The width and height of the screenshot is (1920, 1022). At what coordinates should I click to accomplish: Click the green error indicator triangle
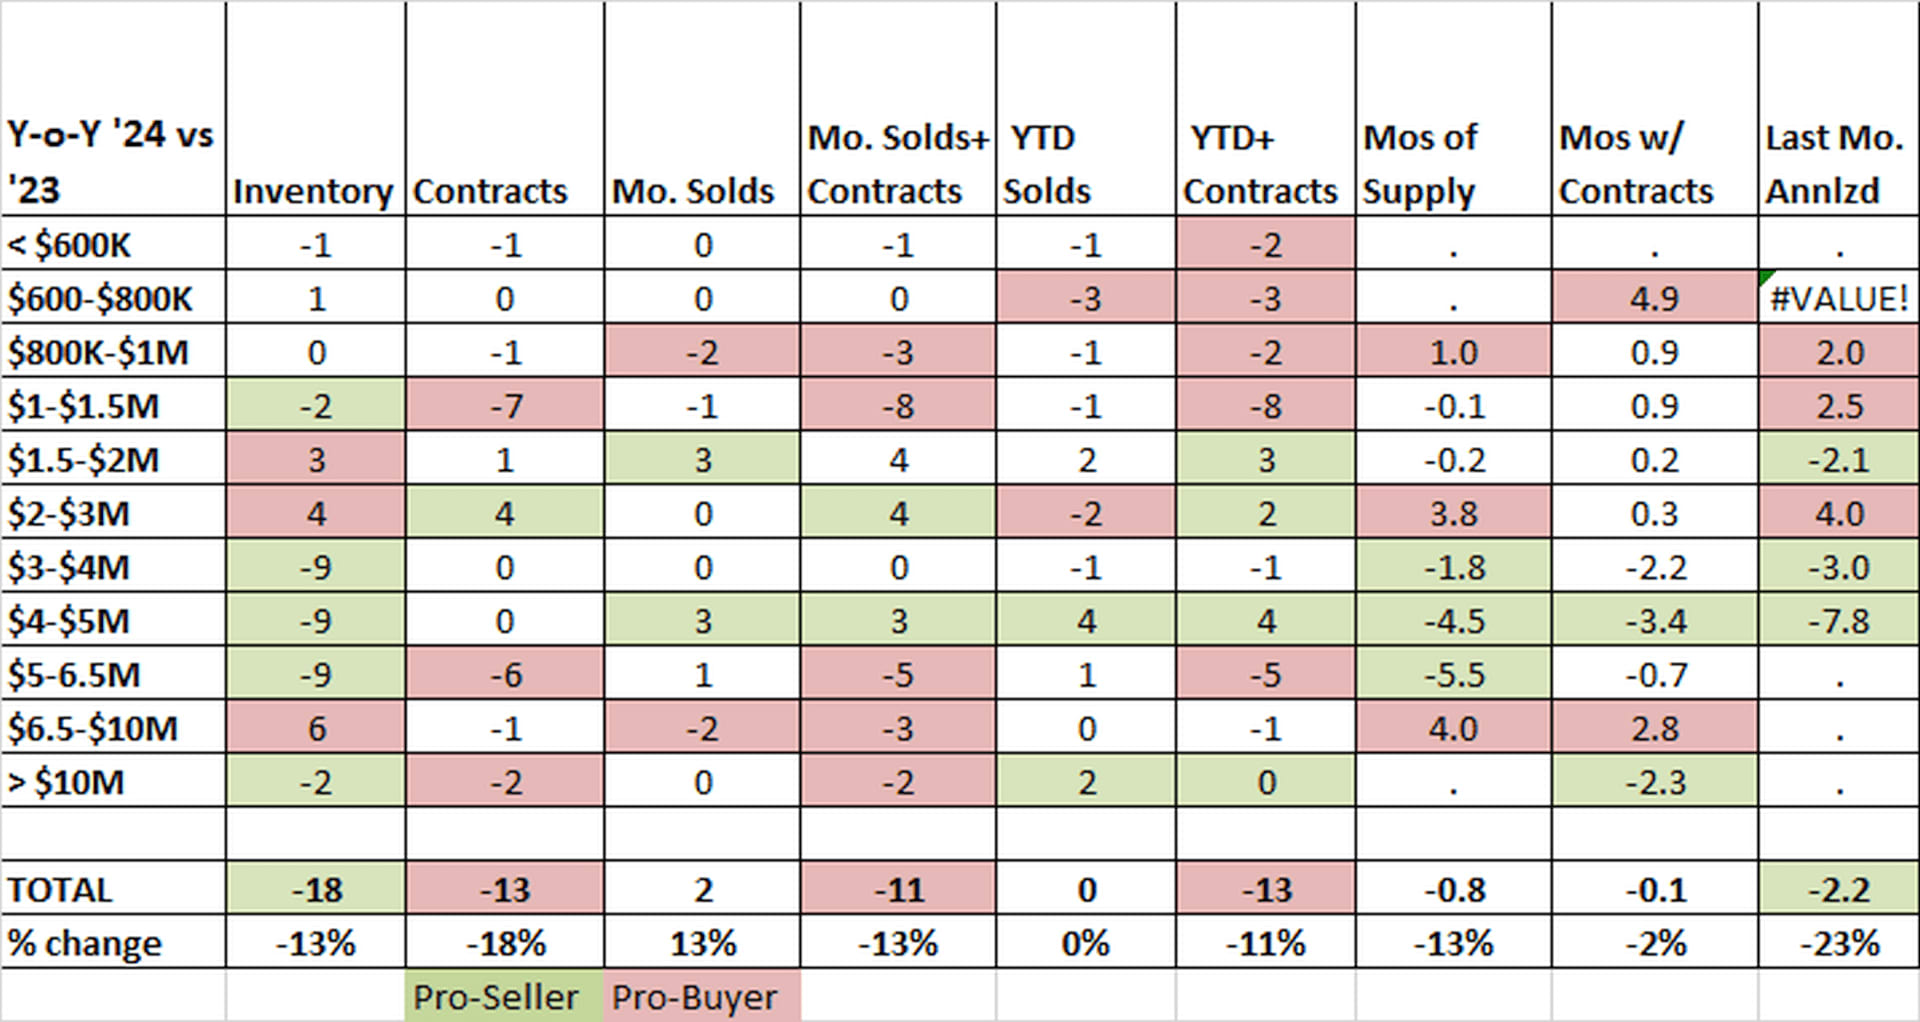(x=1765, y=276)
